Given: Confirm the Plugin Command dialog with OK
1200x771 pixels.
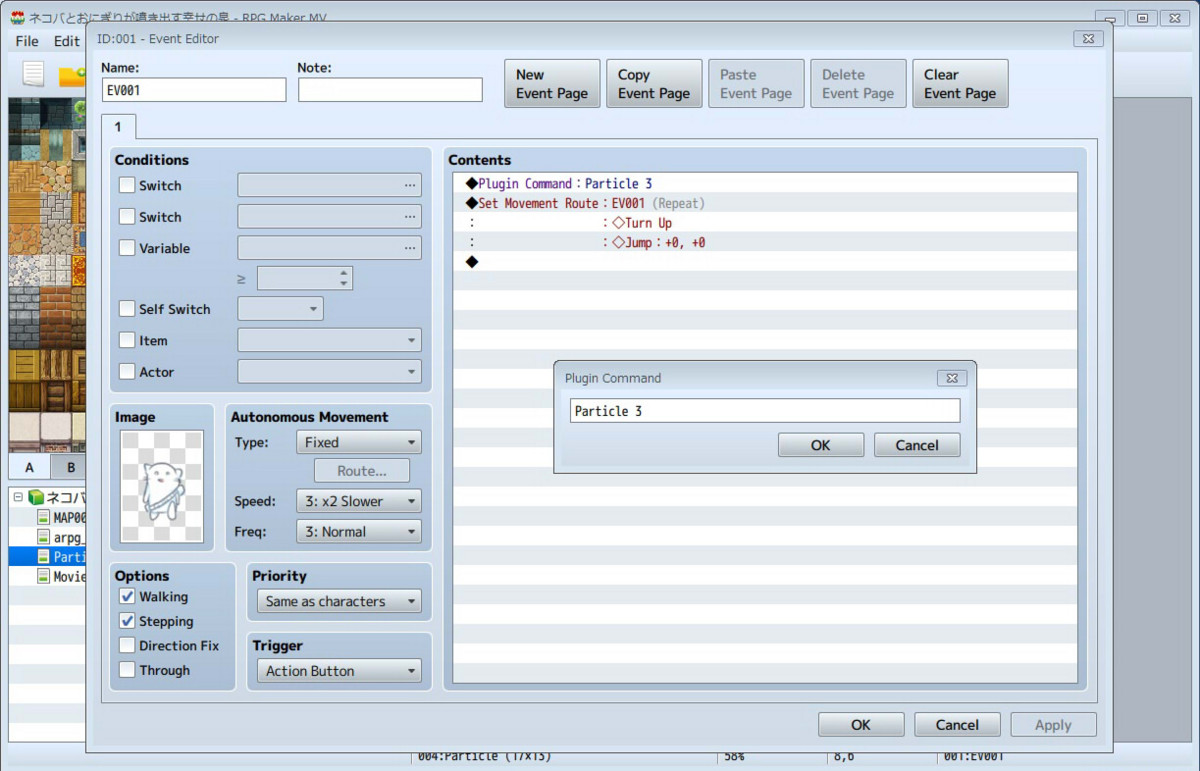Looking at the screenshot, I should tap(821, 445).
